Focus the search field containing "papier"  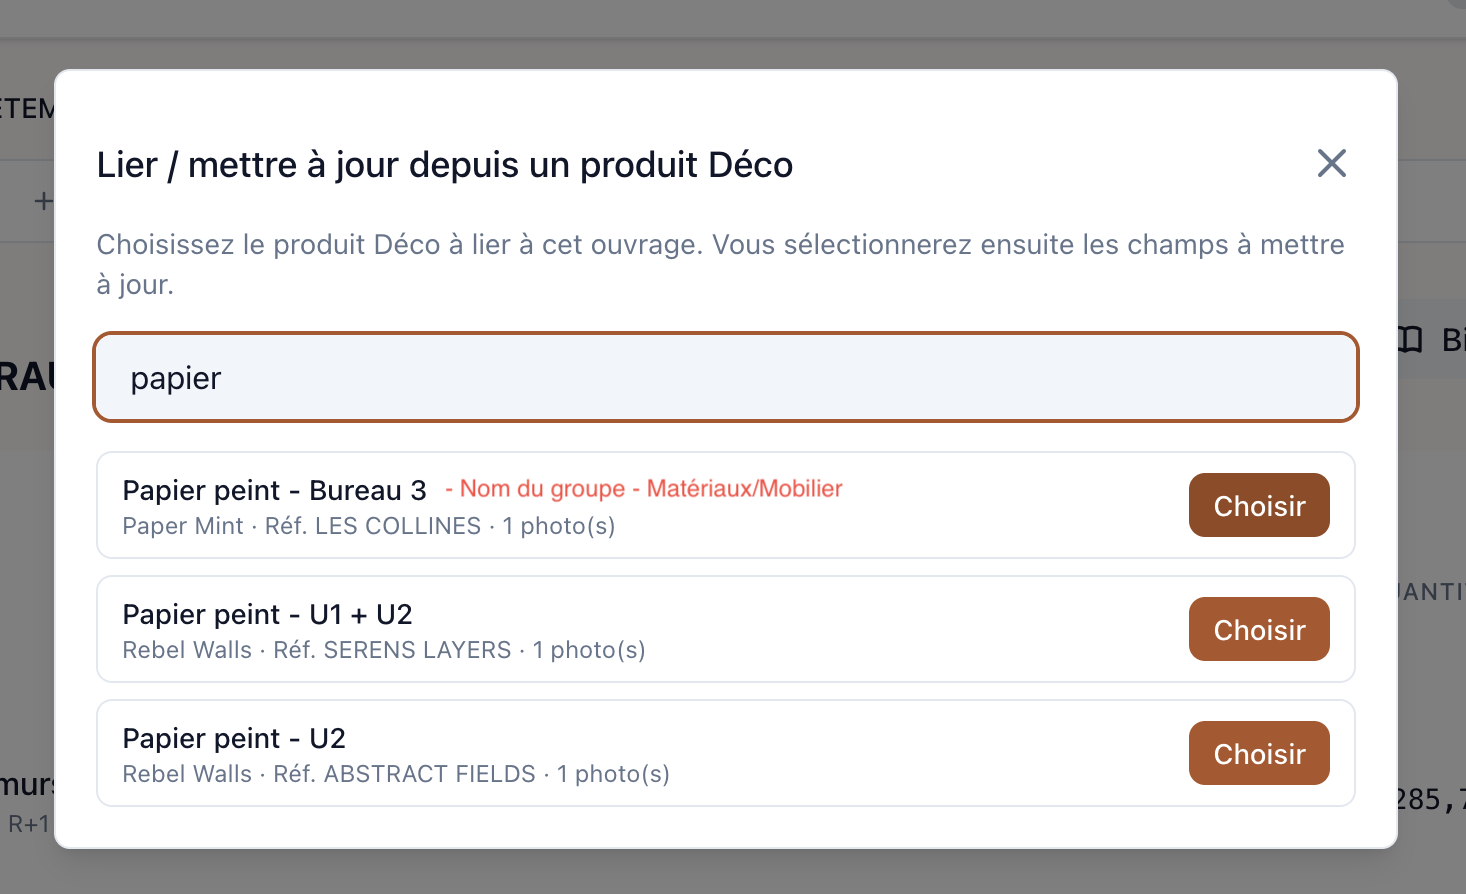(x=726, y=377)
